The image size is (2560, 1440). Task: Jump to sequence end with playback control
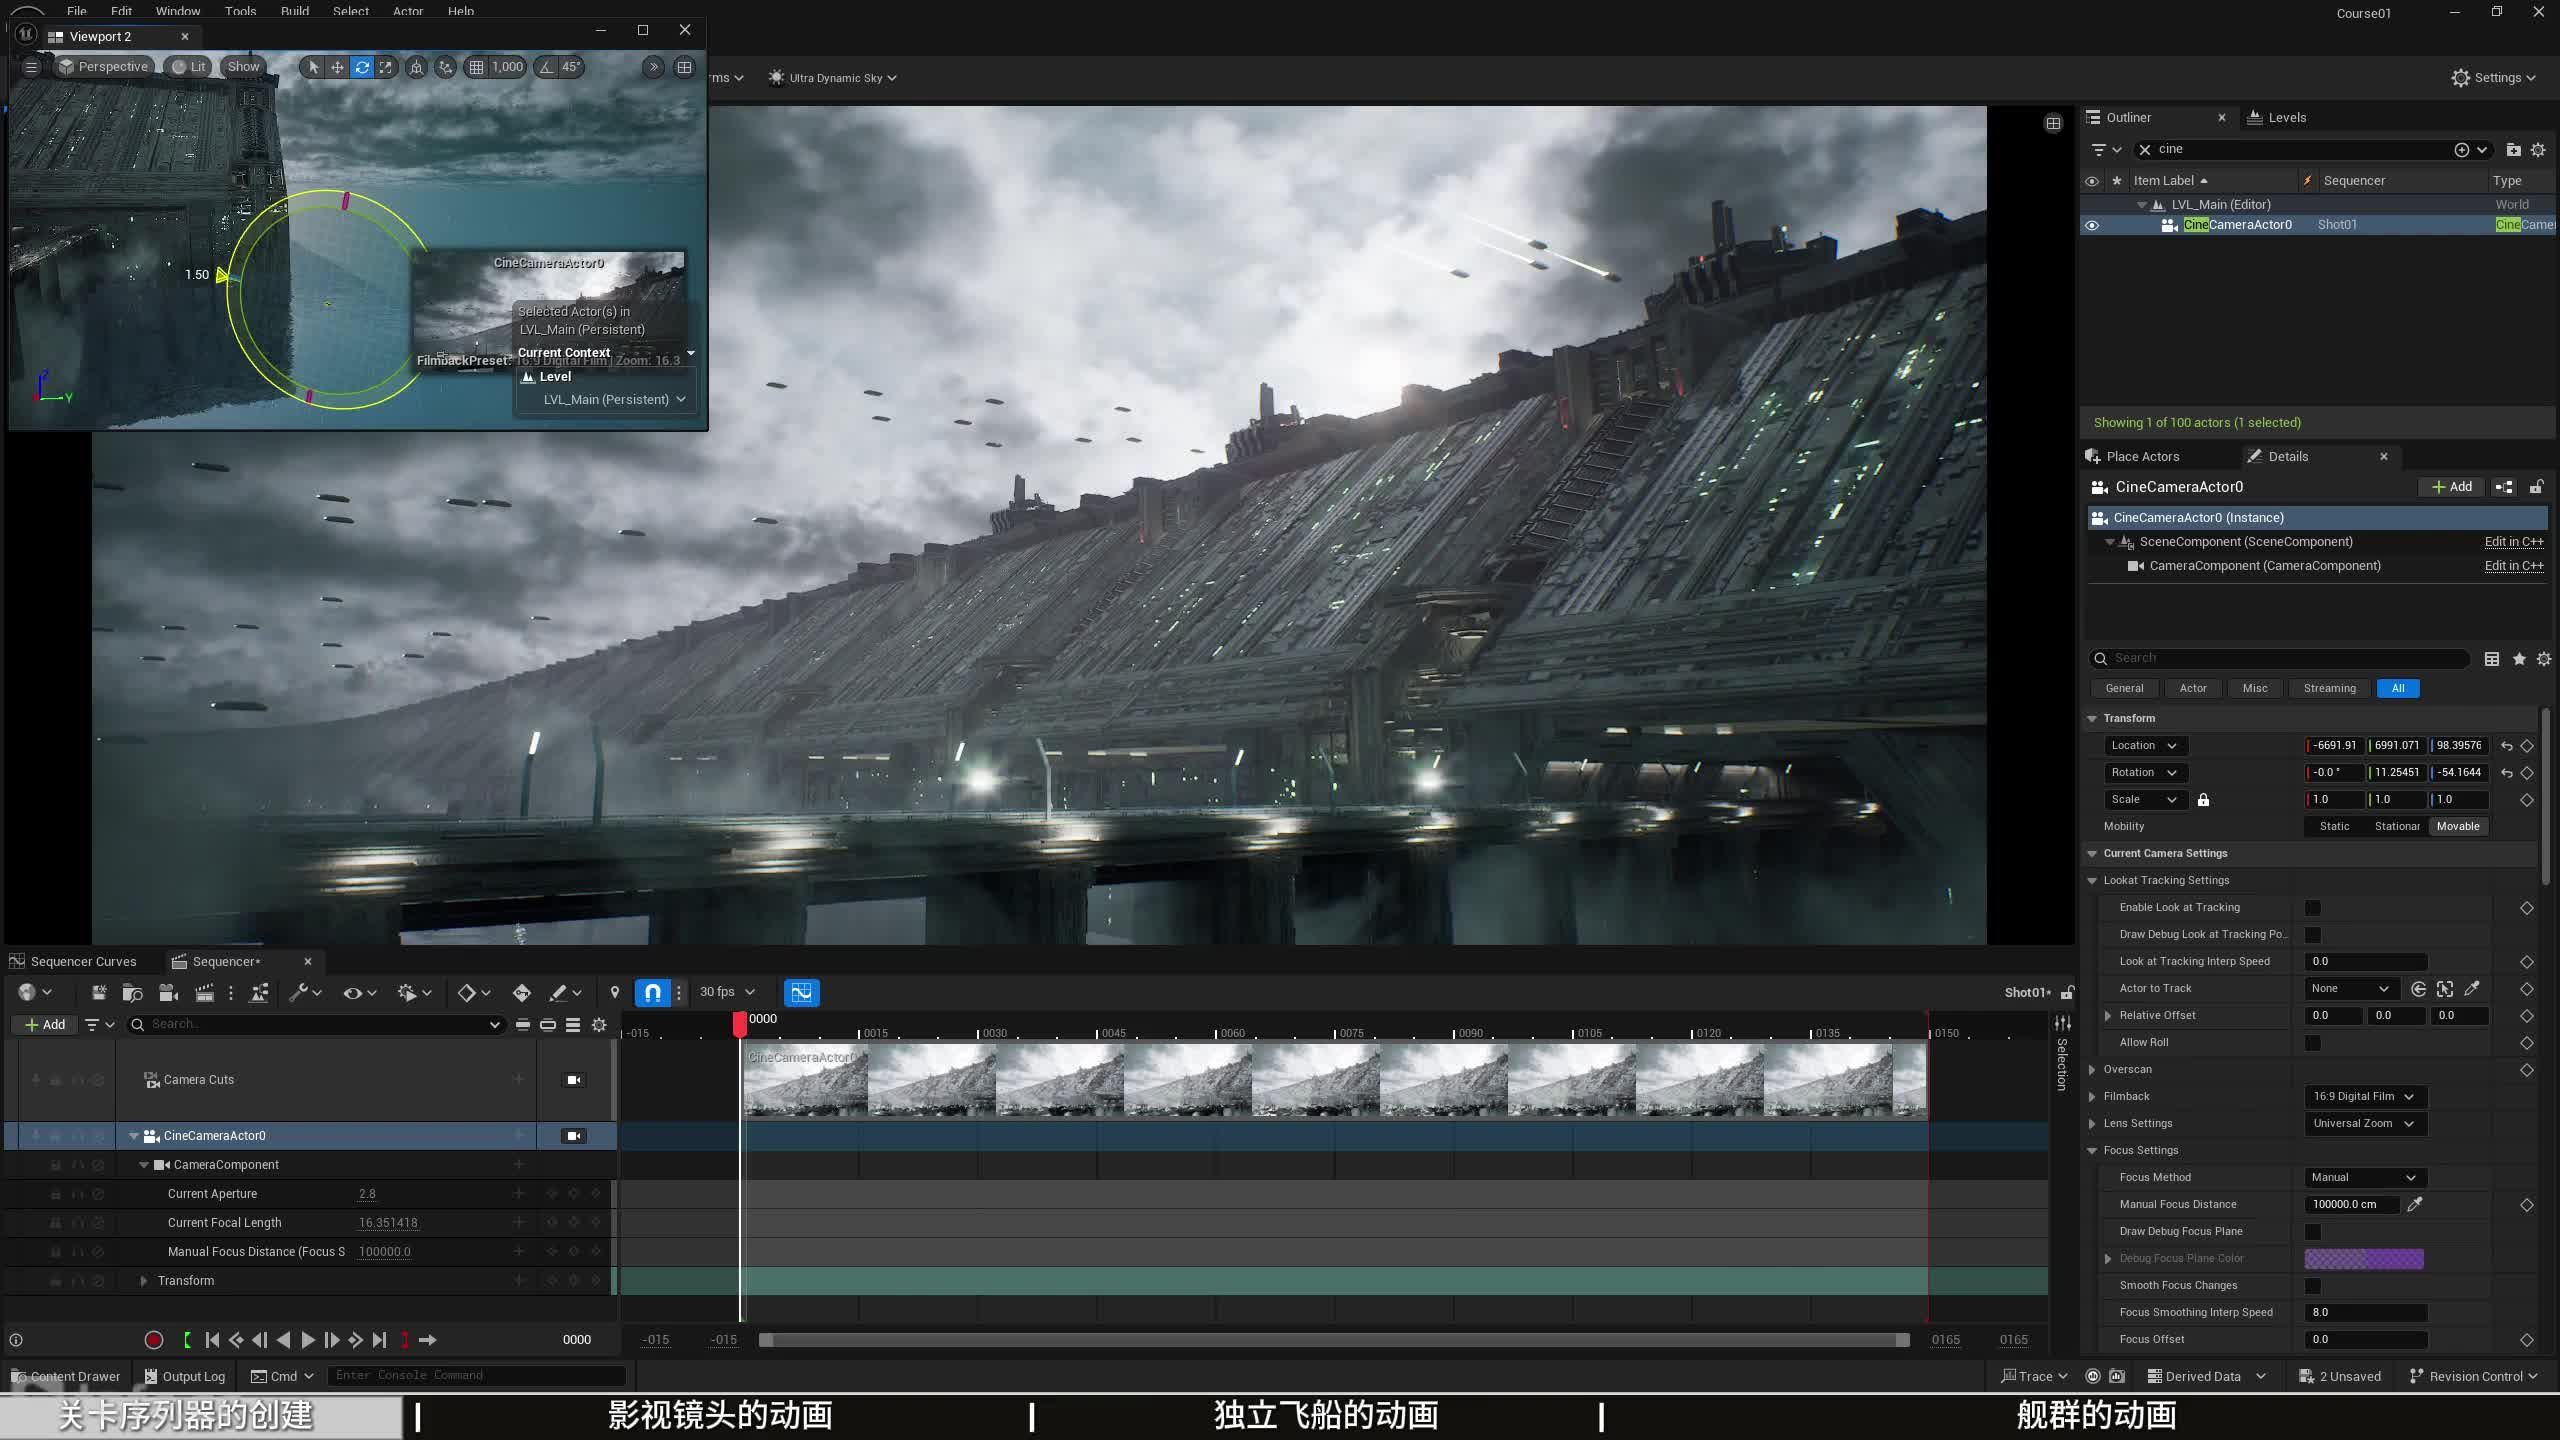(x=380, y=1340)
